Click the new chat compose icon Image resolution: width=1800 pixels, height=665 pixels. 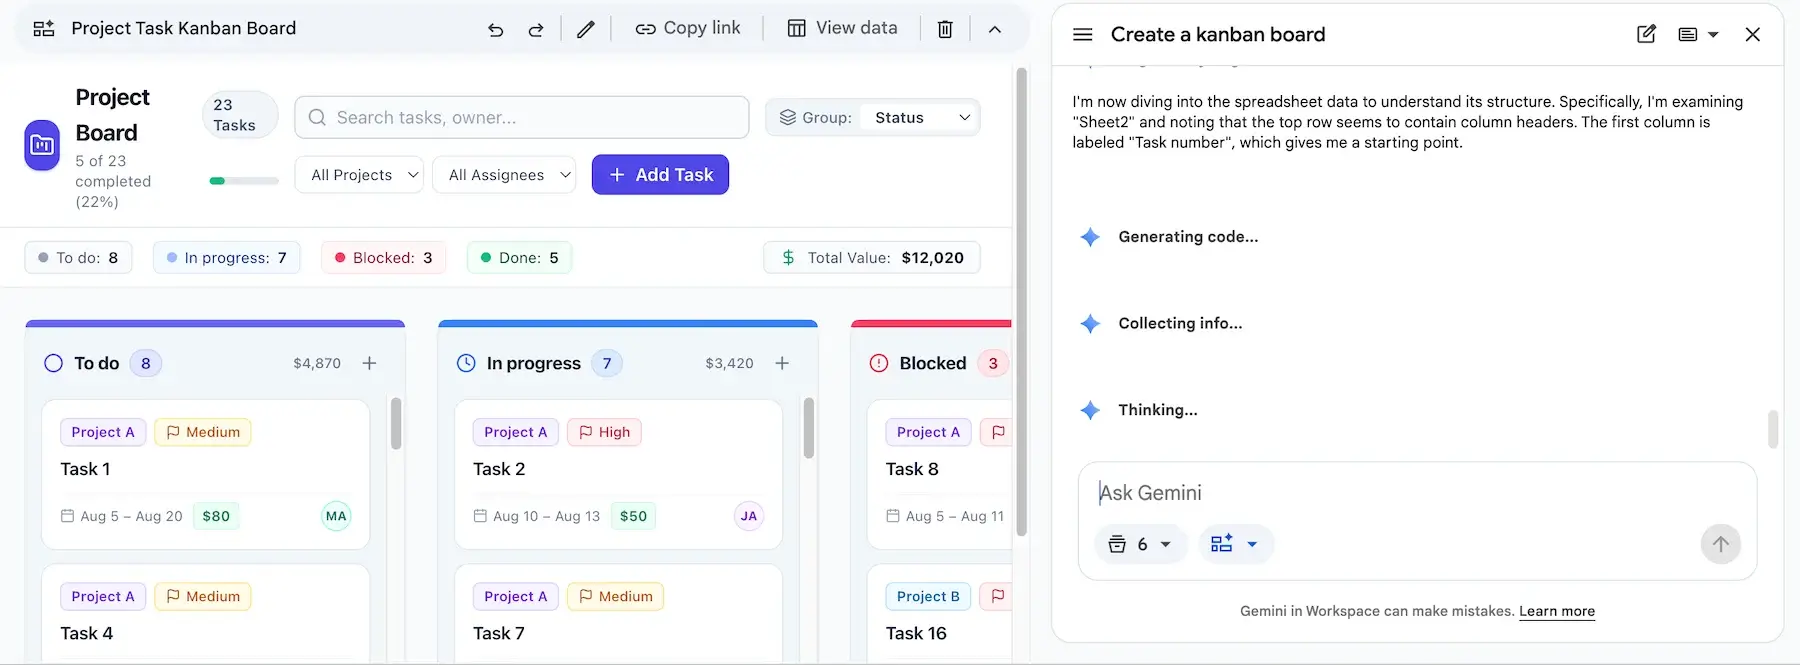[1646, 34]
